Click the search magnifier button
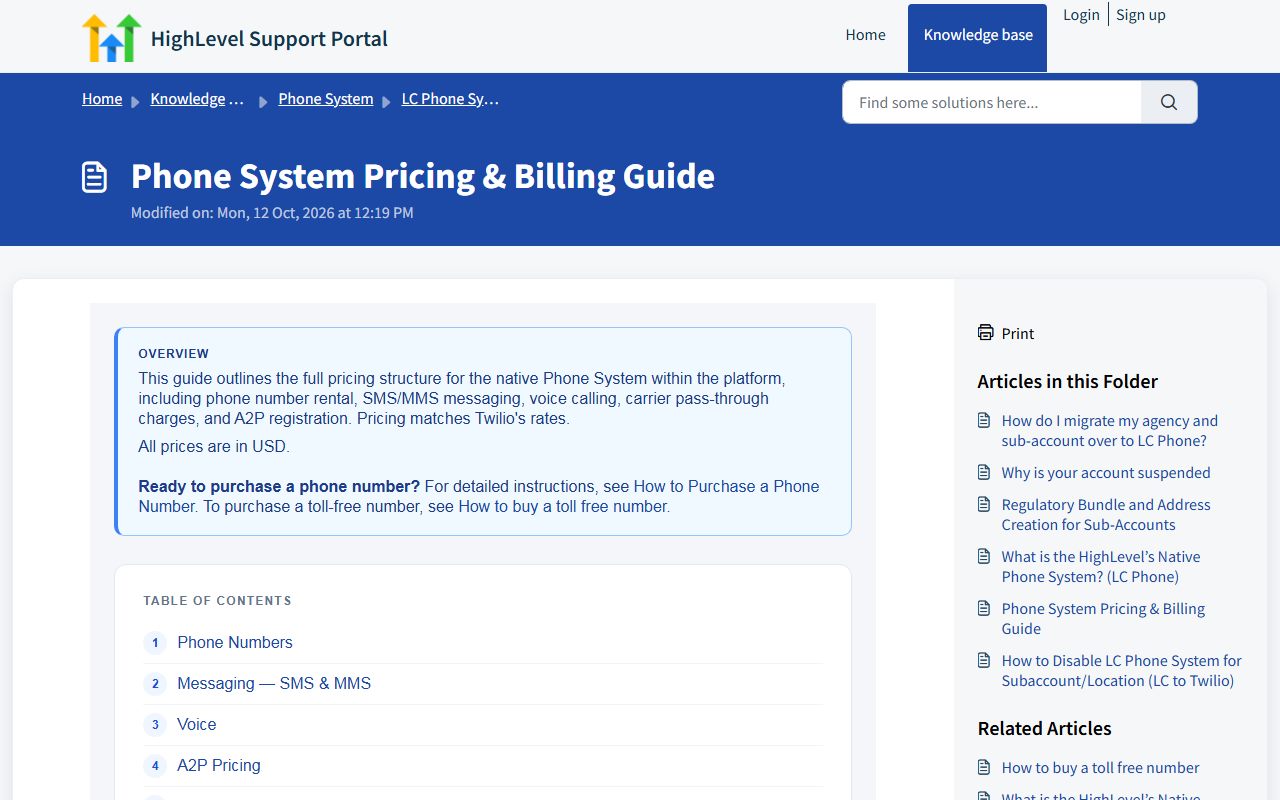Image resolution: width=1280 pixels, height=800 pixels. coord(1169,102)
